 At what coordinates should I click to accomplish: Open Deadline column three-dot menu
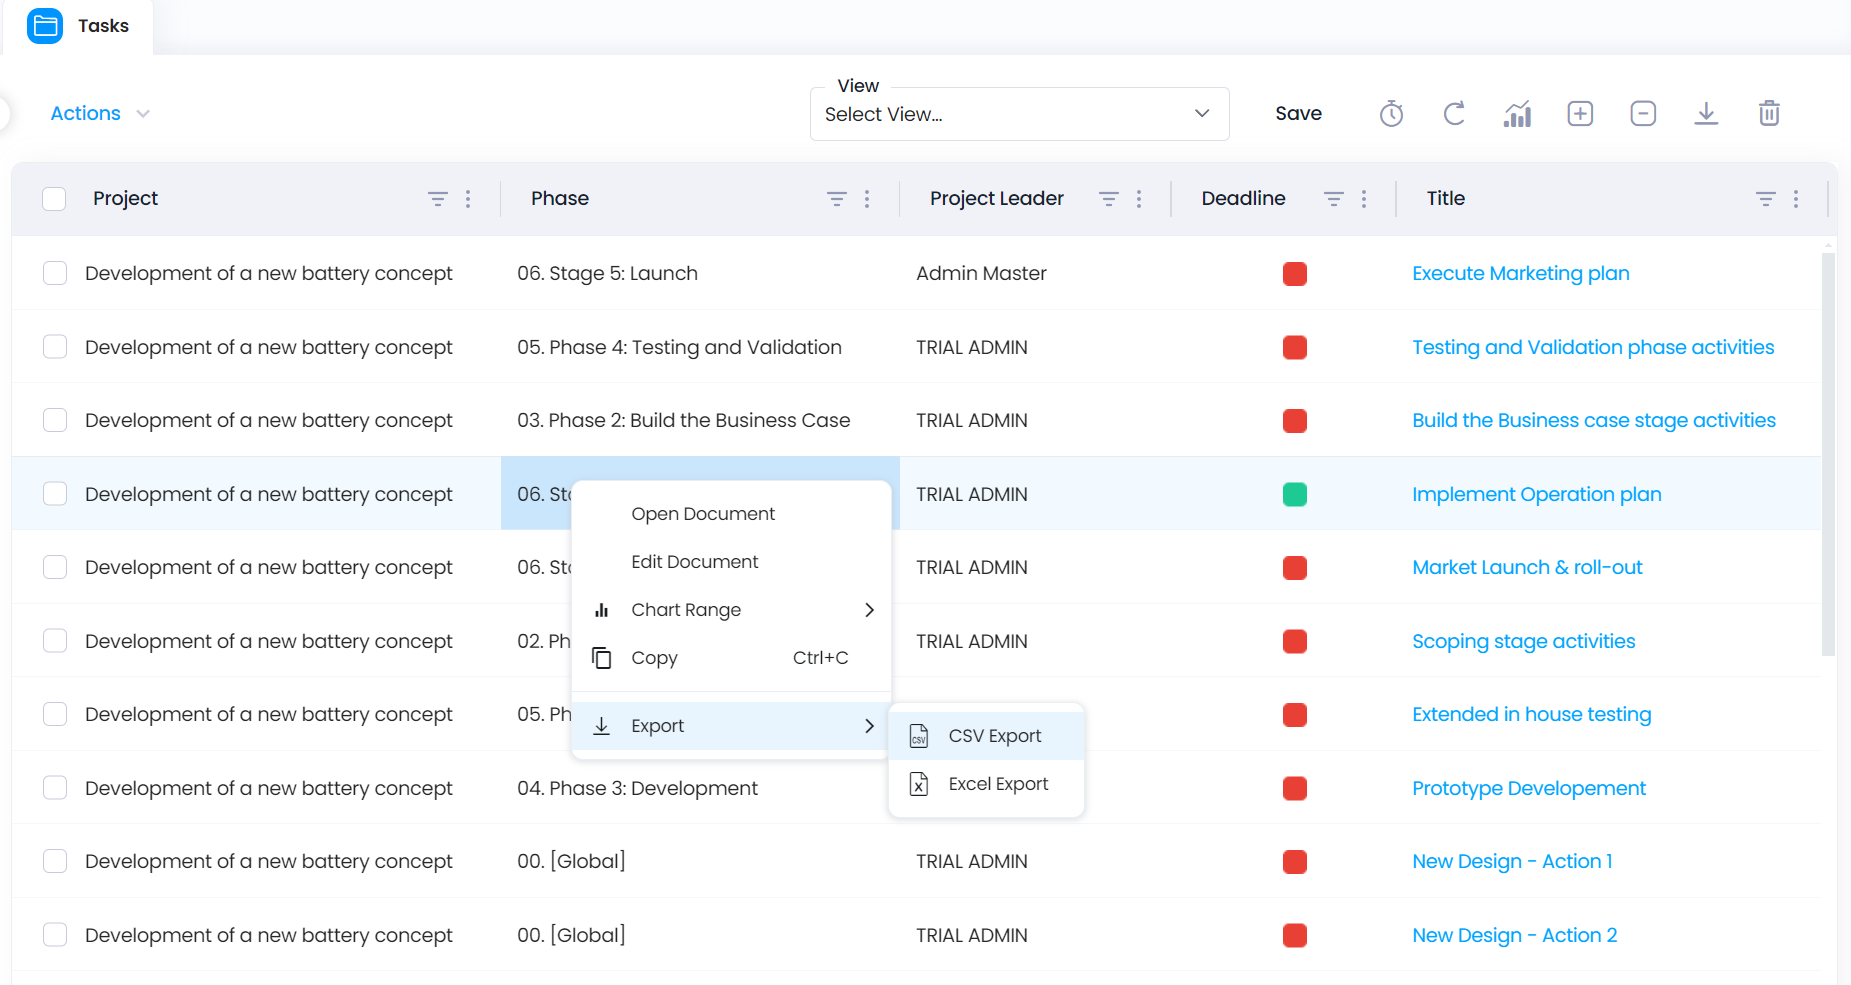[1364, 199]
